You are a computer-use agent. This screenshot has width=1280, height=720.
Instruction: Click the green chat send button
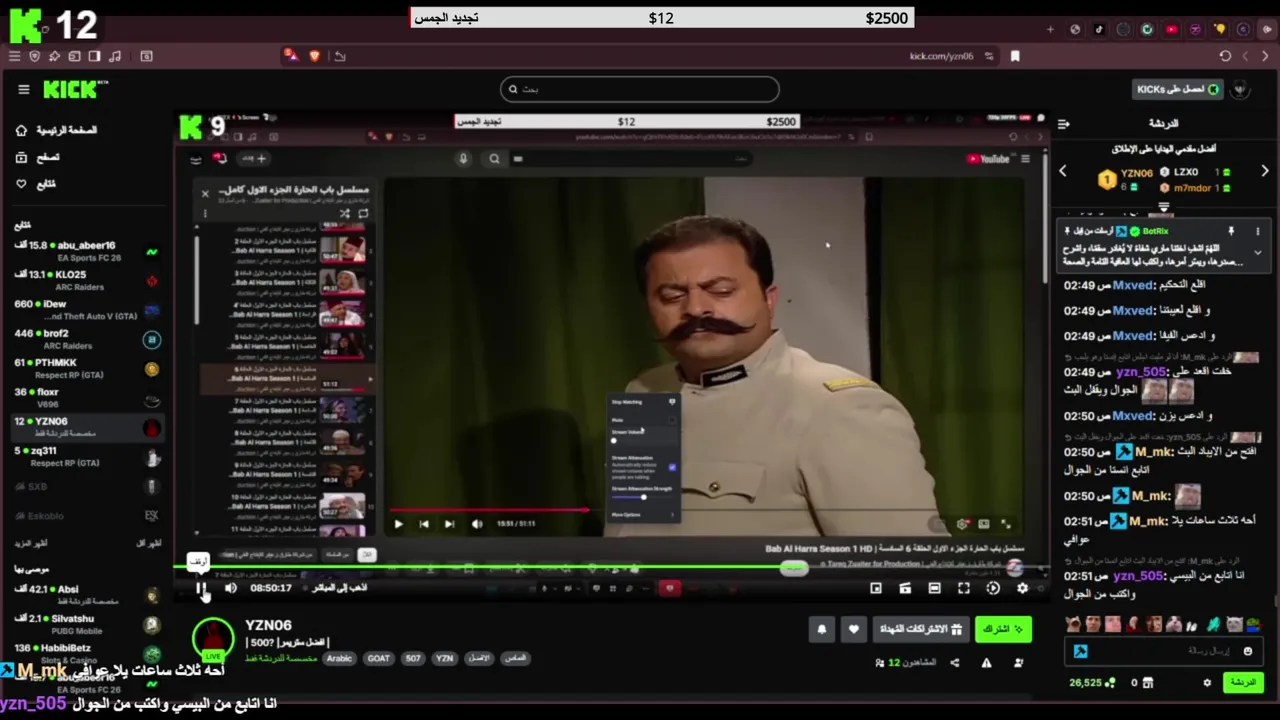click(x=1243, y=683)
